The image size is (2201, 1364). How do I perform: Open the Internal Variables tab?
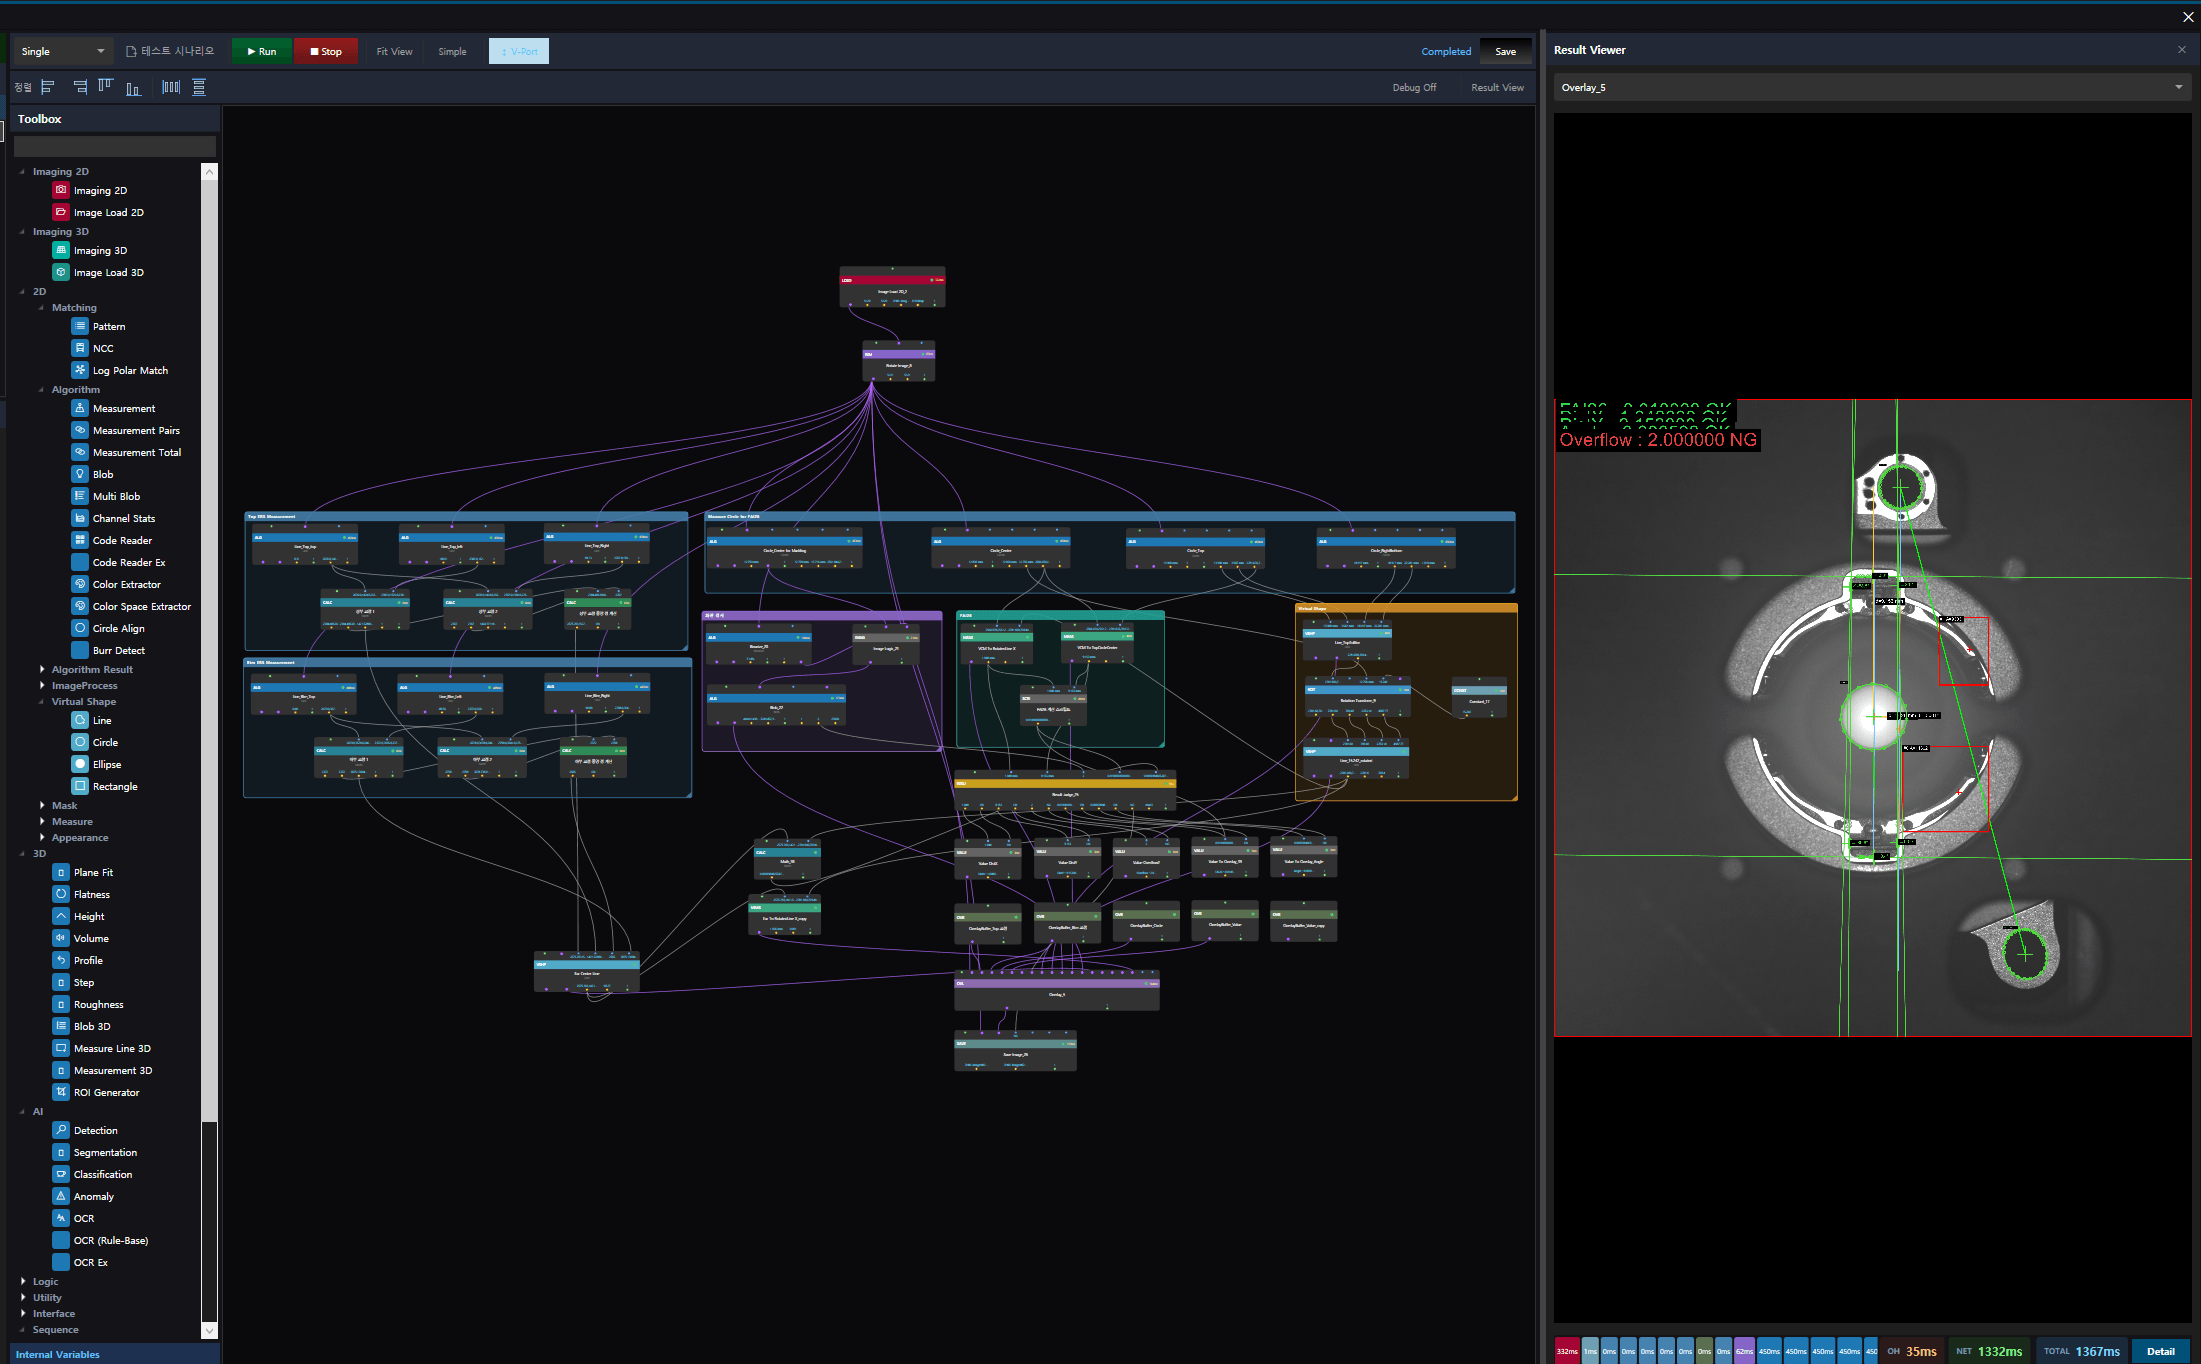coord(58,1354)
